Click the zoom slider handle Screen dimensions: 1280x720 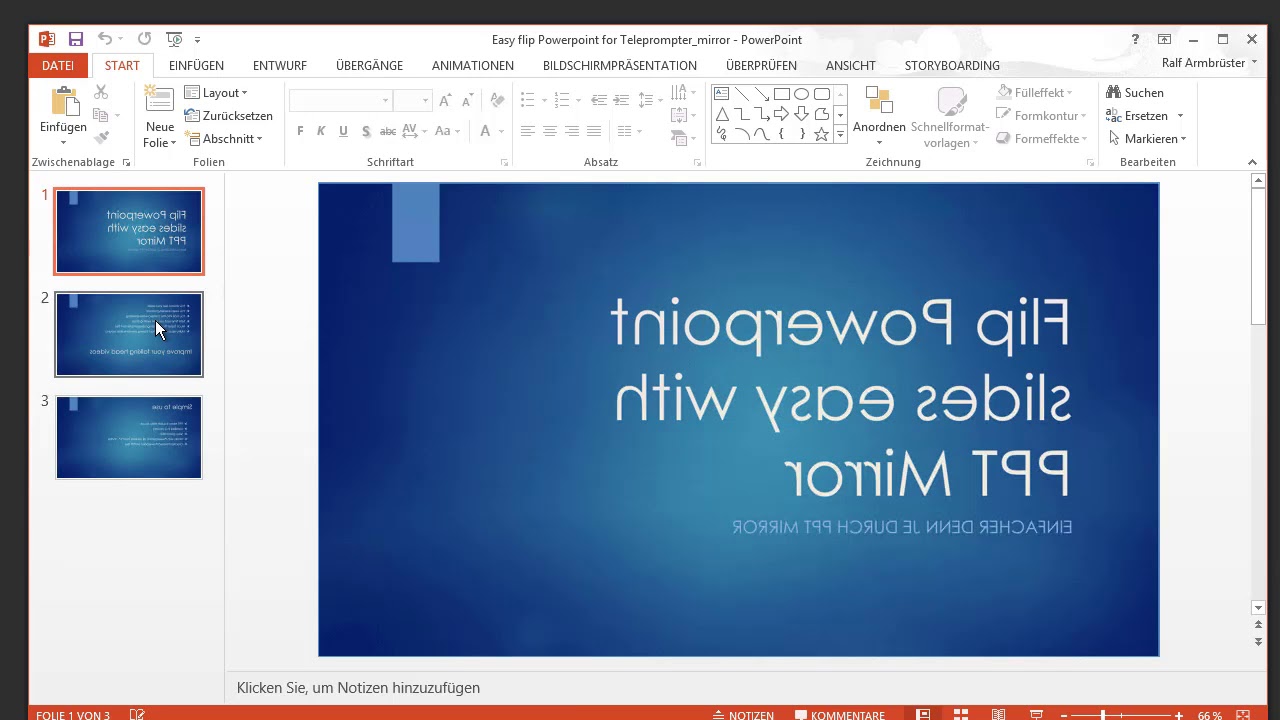[x=1102, y=714]
